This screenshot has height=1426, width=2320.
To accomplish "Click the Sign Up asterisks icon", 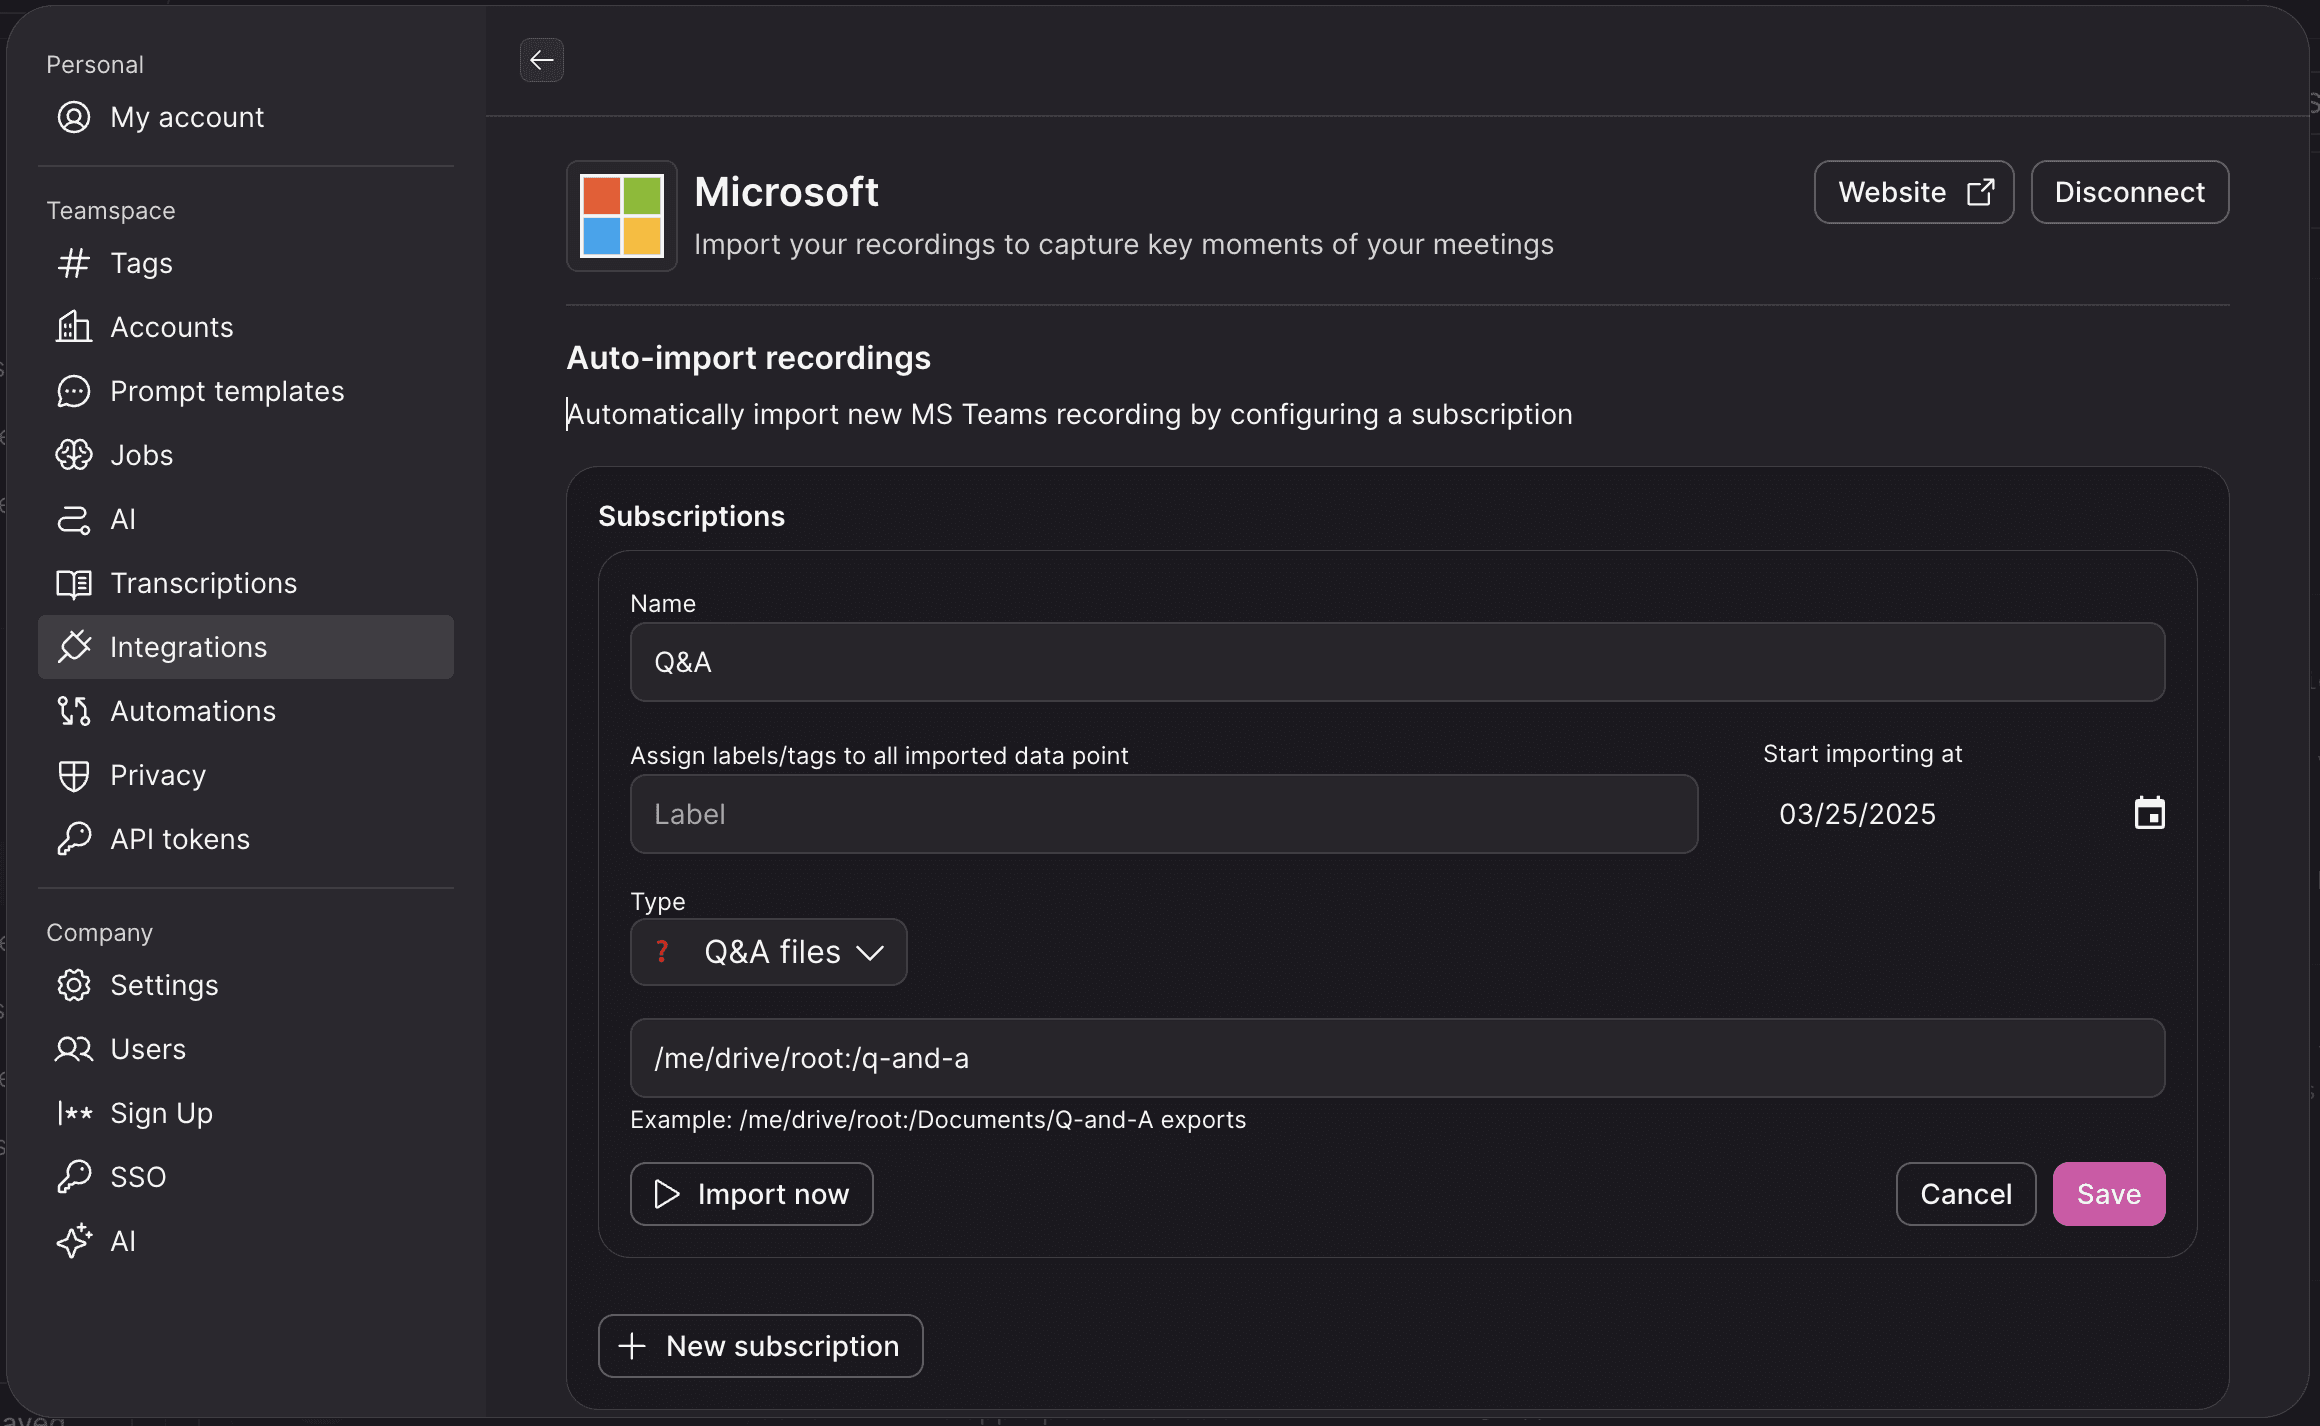I will click(x=74, y=1113).
